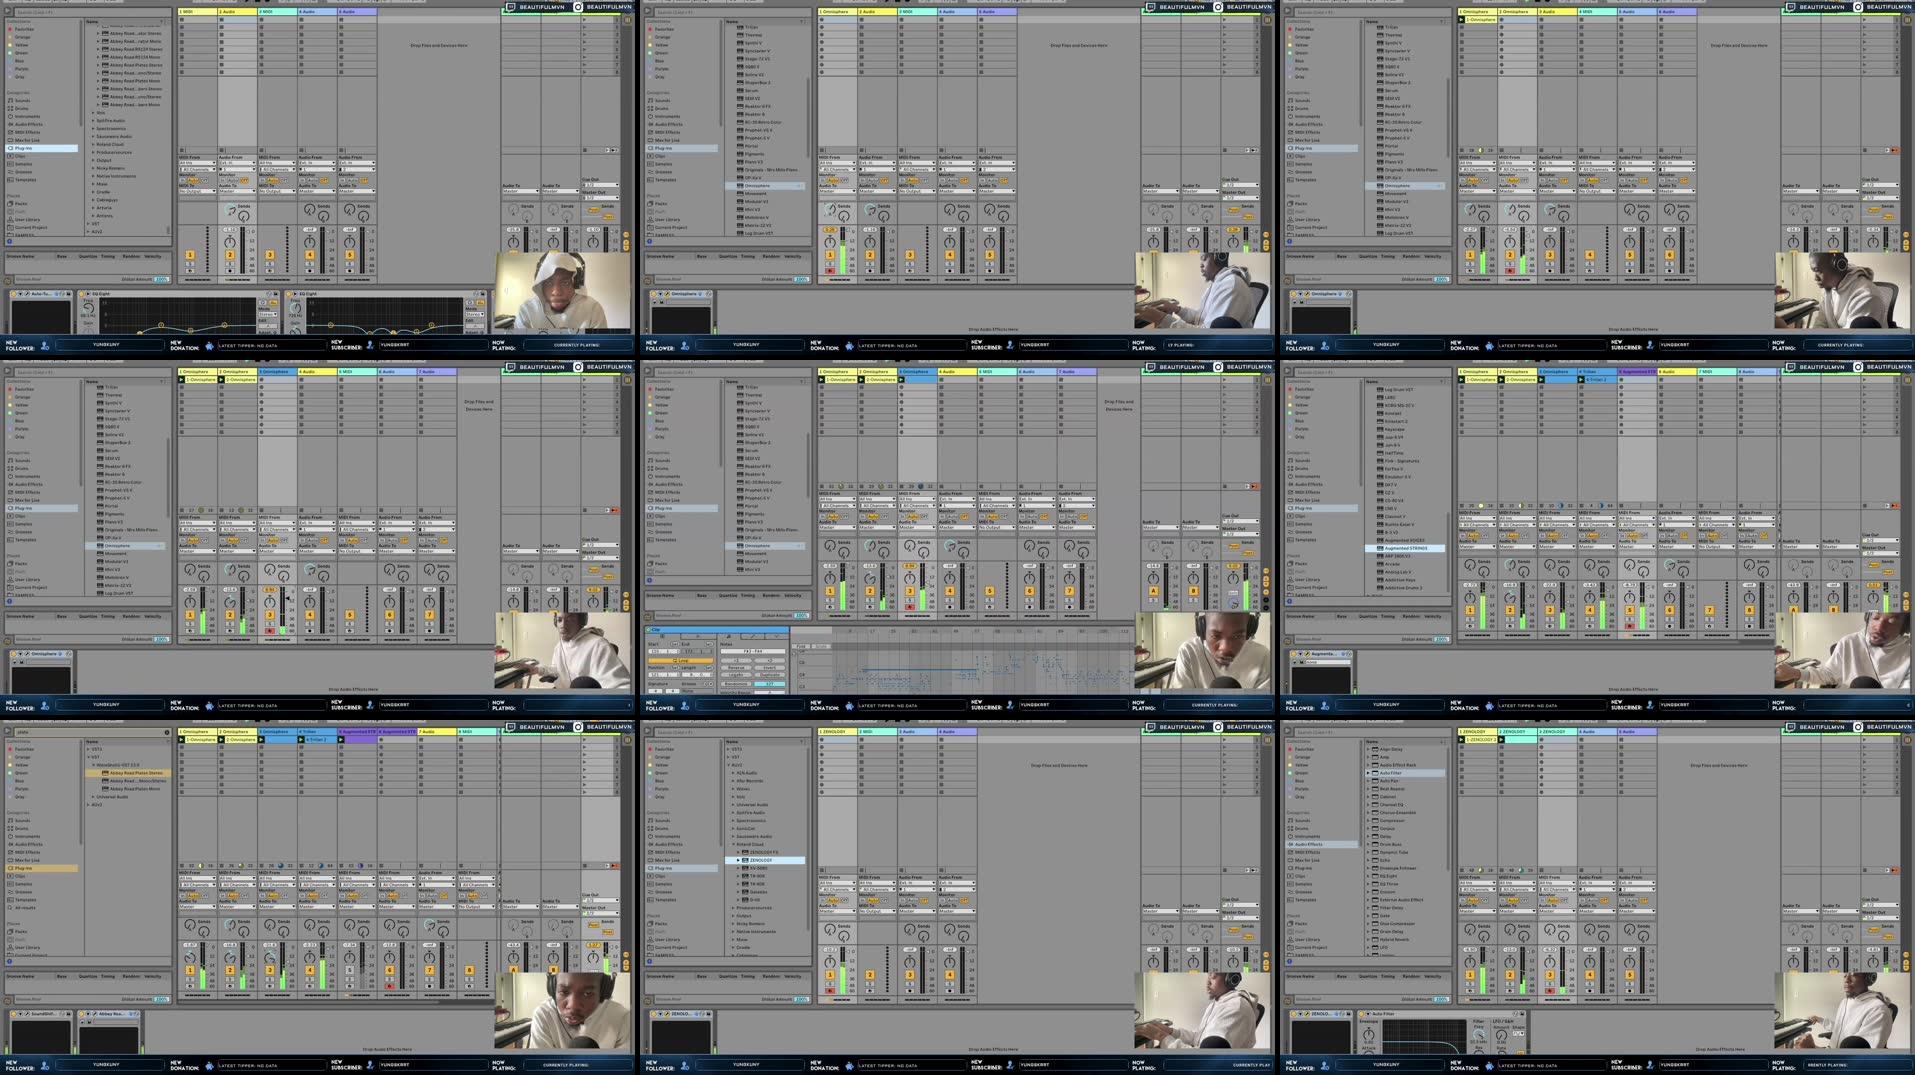1915x1075 pixels.
Task: Collapse the expanded Roland Cloud folder
Action: pyautogui.click(x=733, y=844)
